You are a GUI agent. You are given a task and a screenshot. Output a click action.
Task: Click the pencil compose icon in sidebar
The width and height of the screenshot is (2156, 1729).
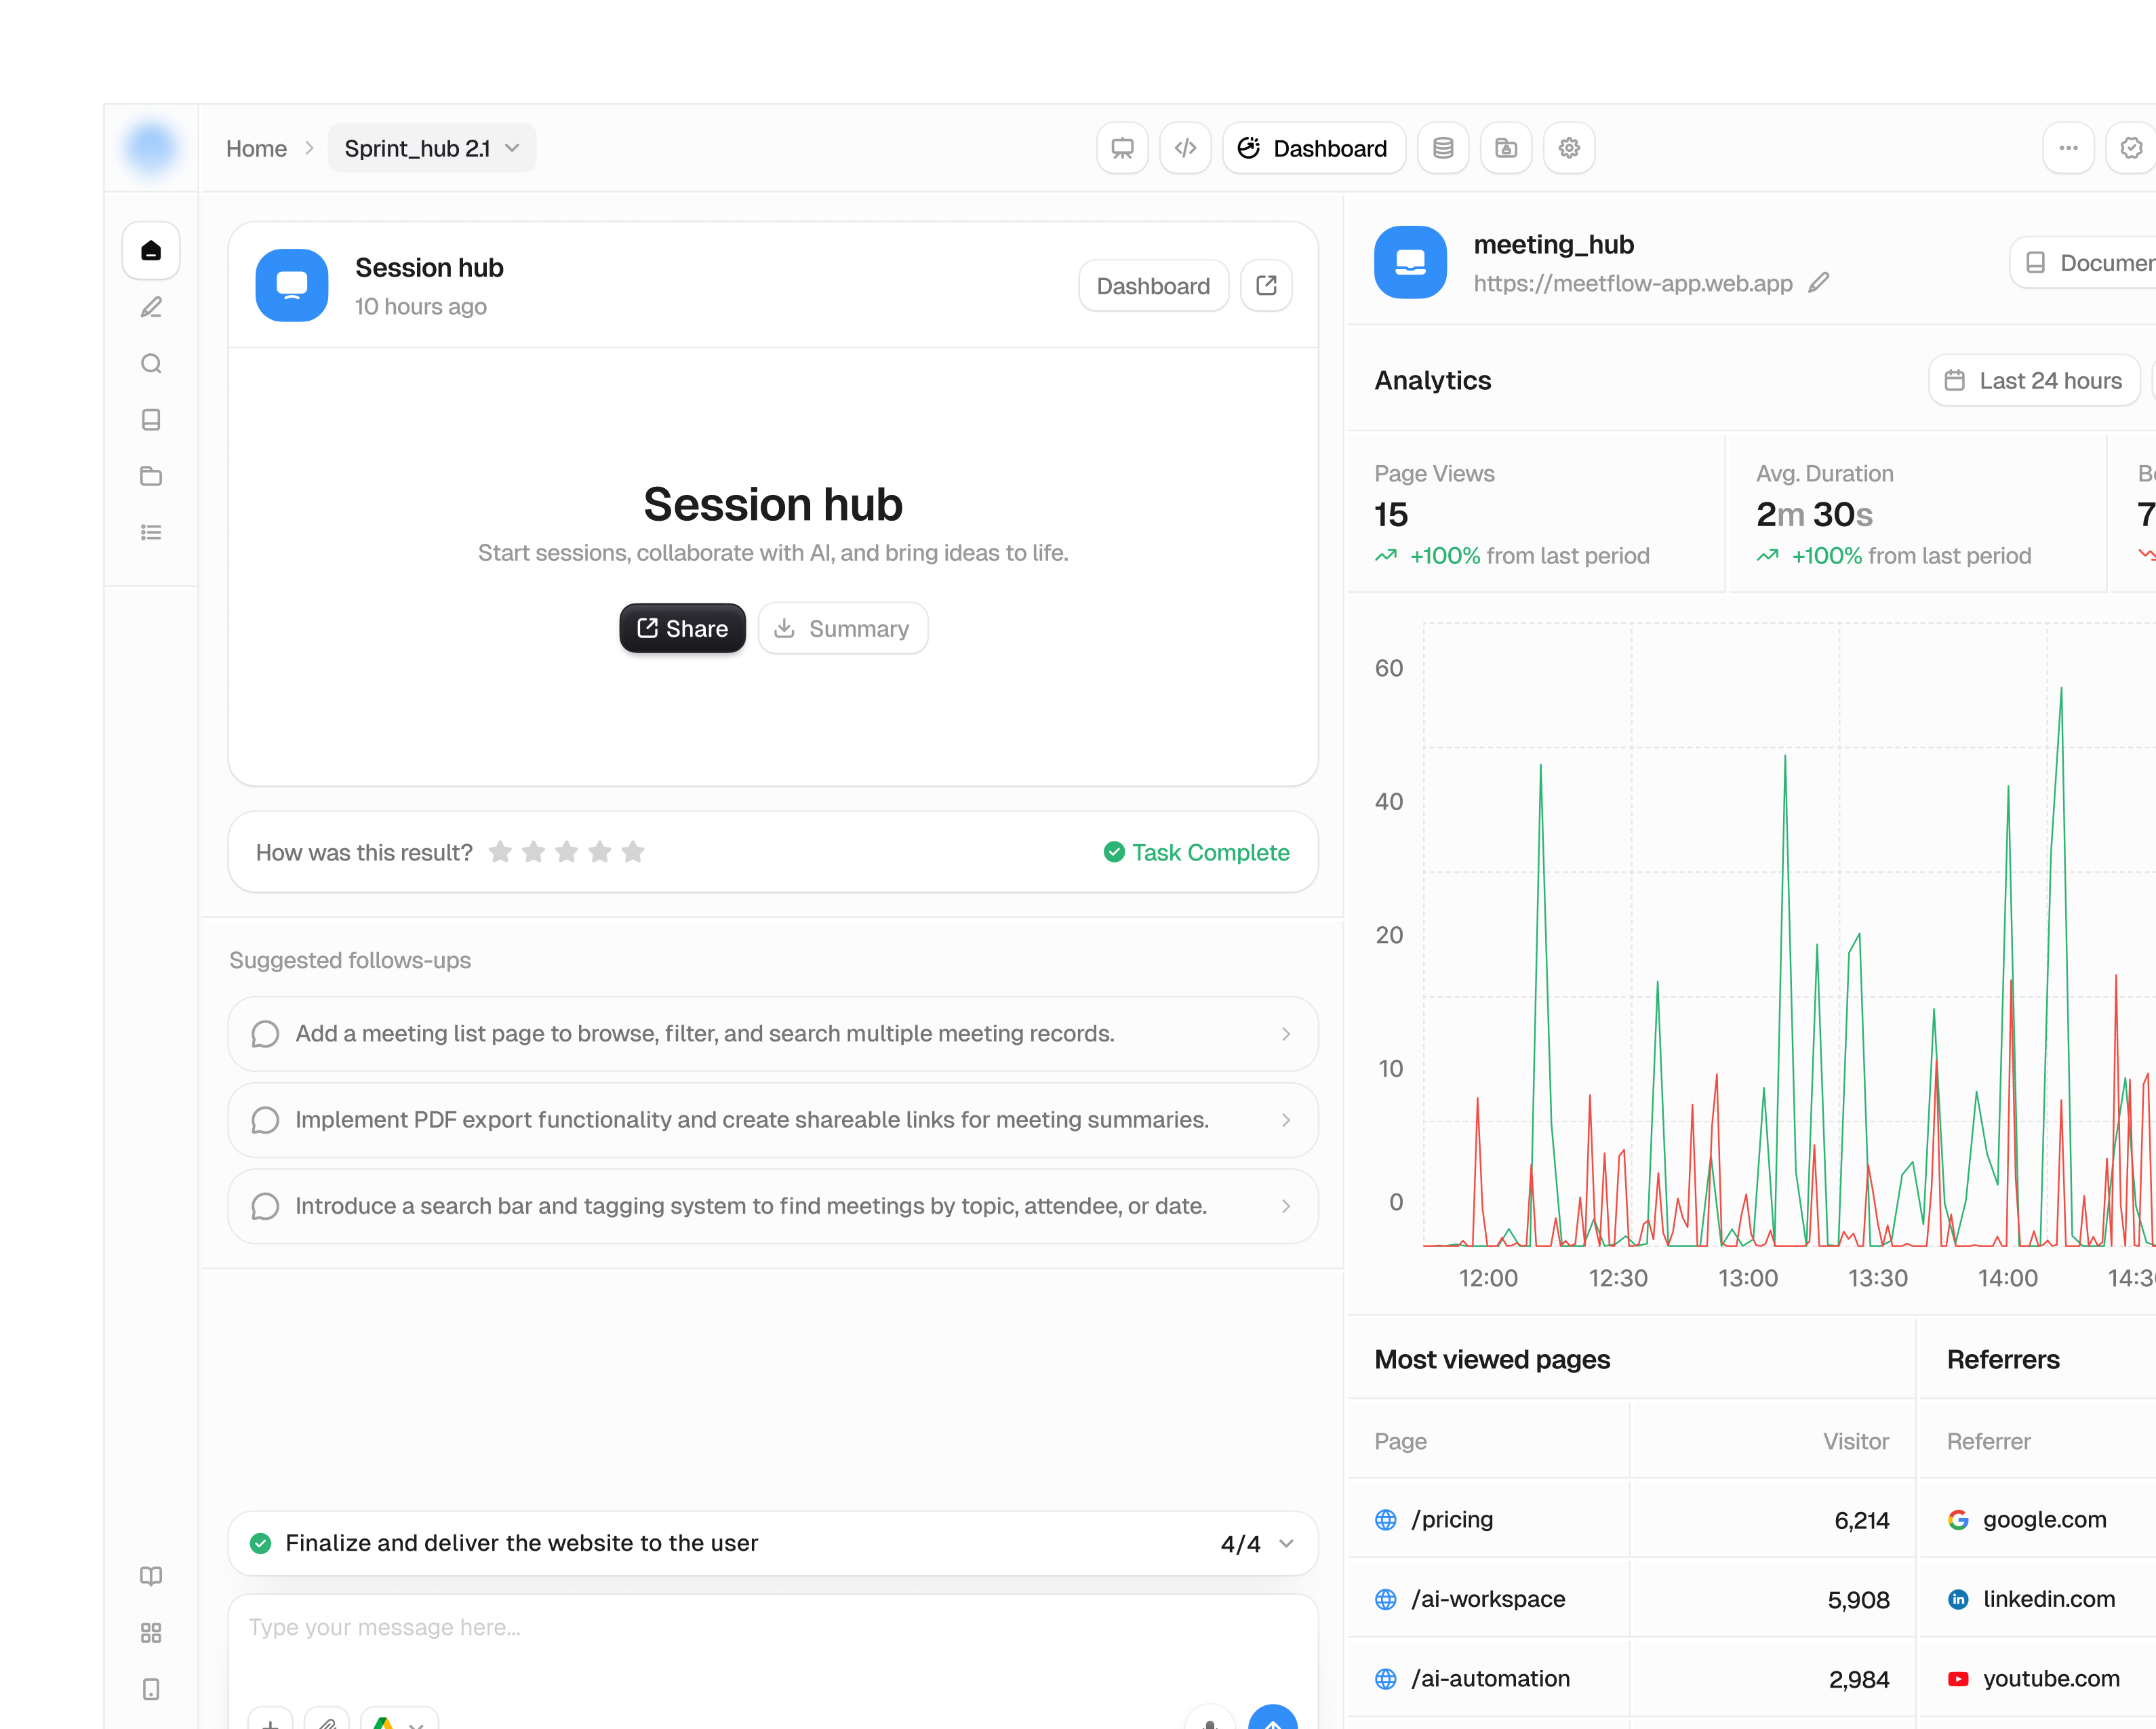(x=151, y=307)
